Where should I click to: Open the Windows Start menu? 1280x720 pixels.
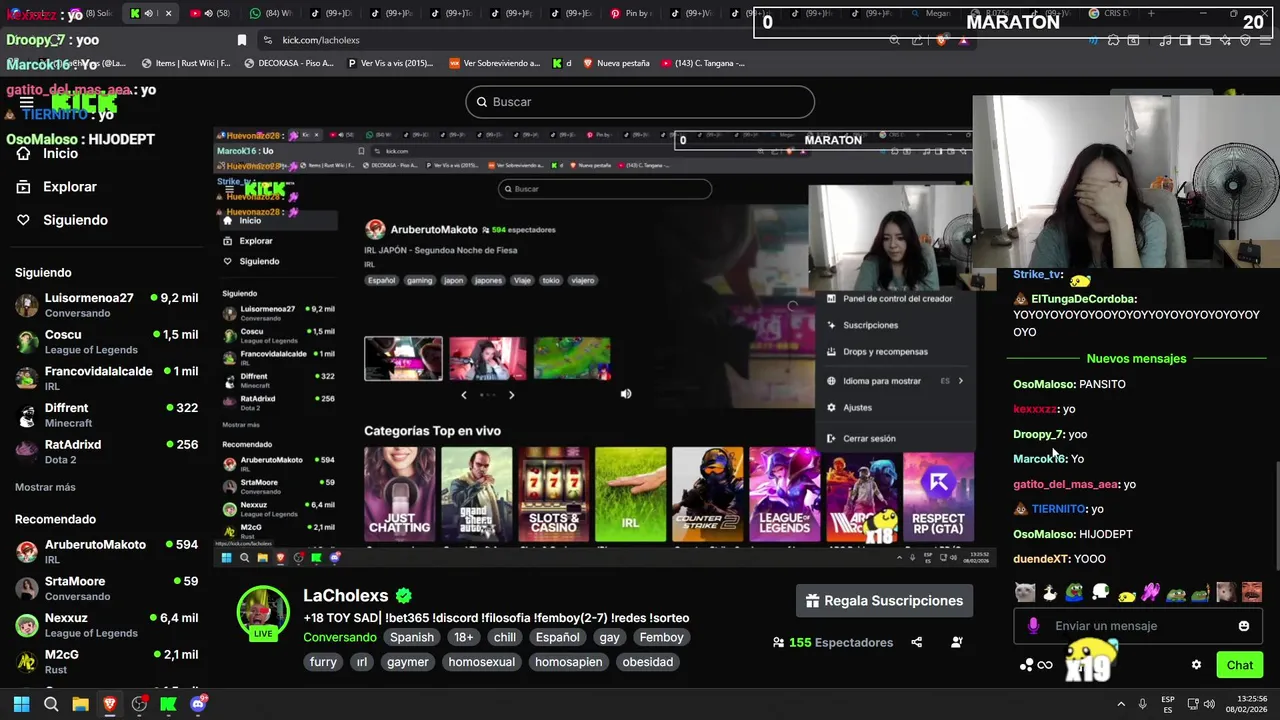[21, 704]
